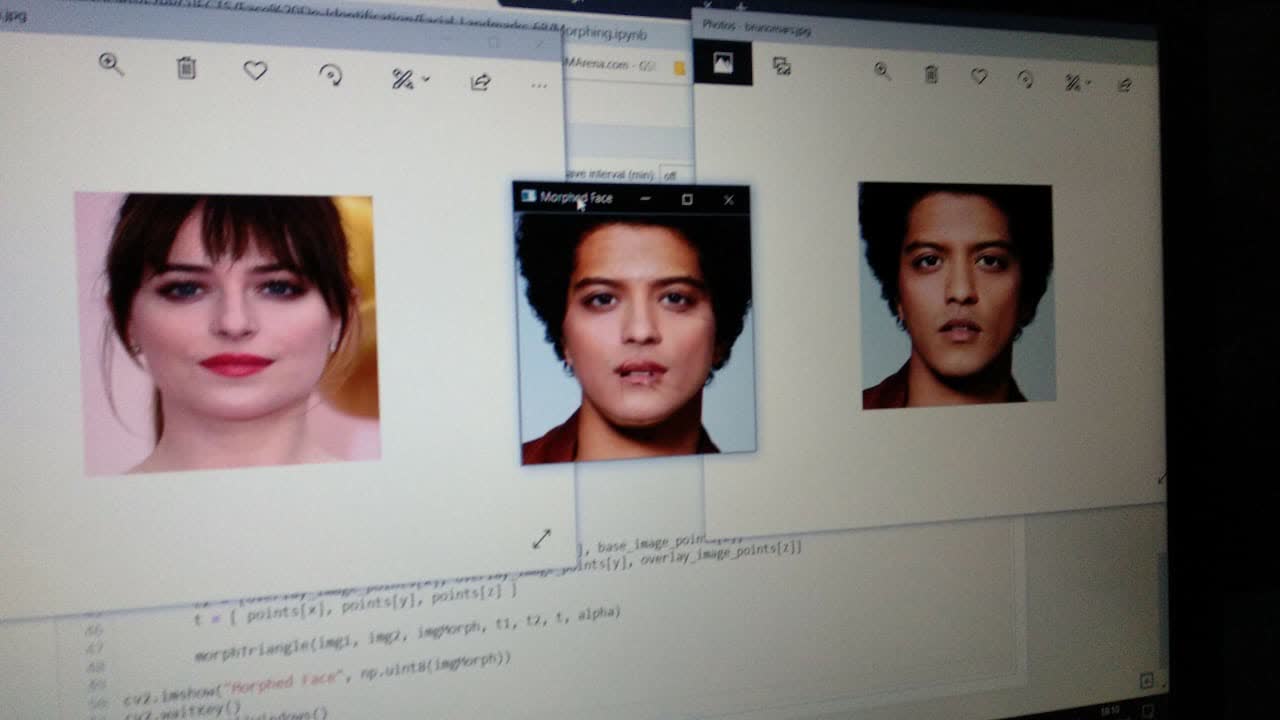Select the woman's portrait in left Photos window
This screenshot has width=1280, height=720.
tap(227, 332)
